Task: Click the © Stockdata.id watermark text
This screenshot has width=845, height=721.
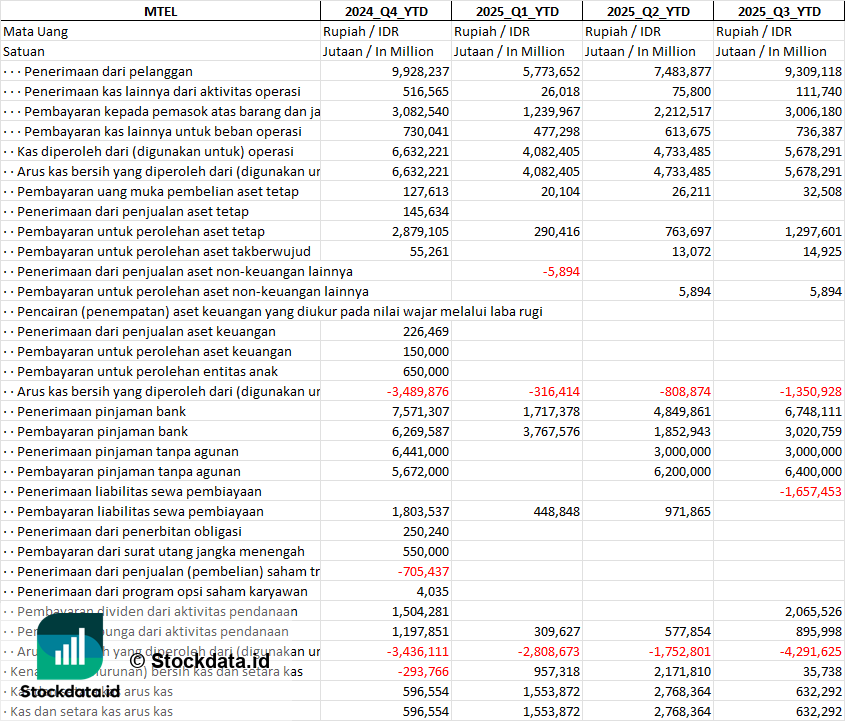Action: tap(199, 660)
